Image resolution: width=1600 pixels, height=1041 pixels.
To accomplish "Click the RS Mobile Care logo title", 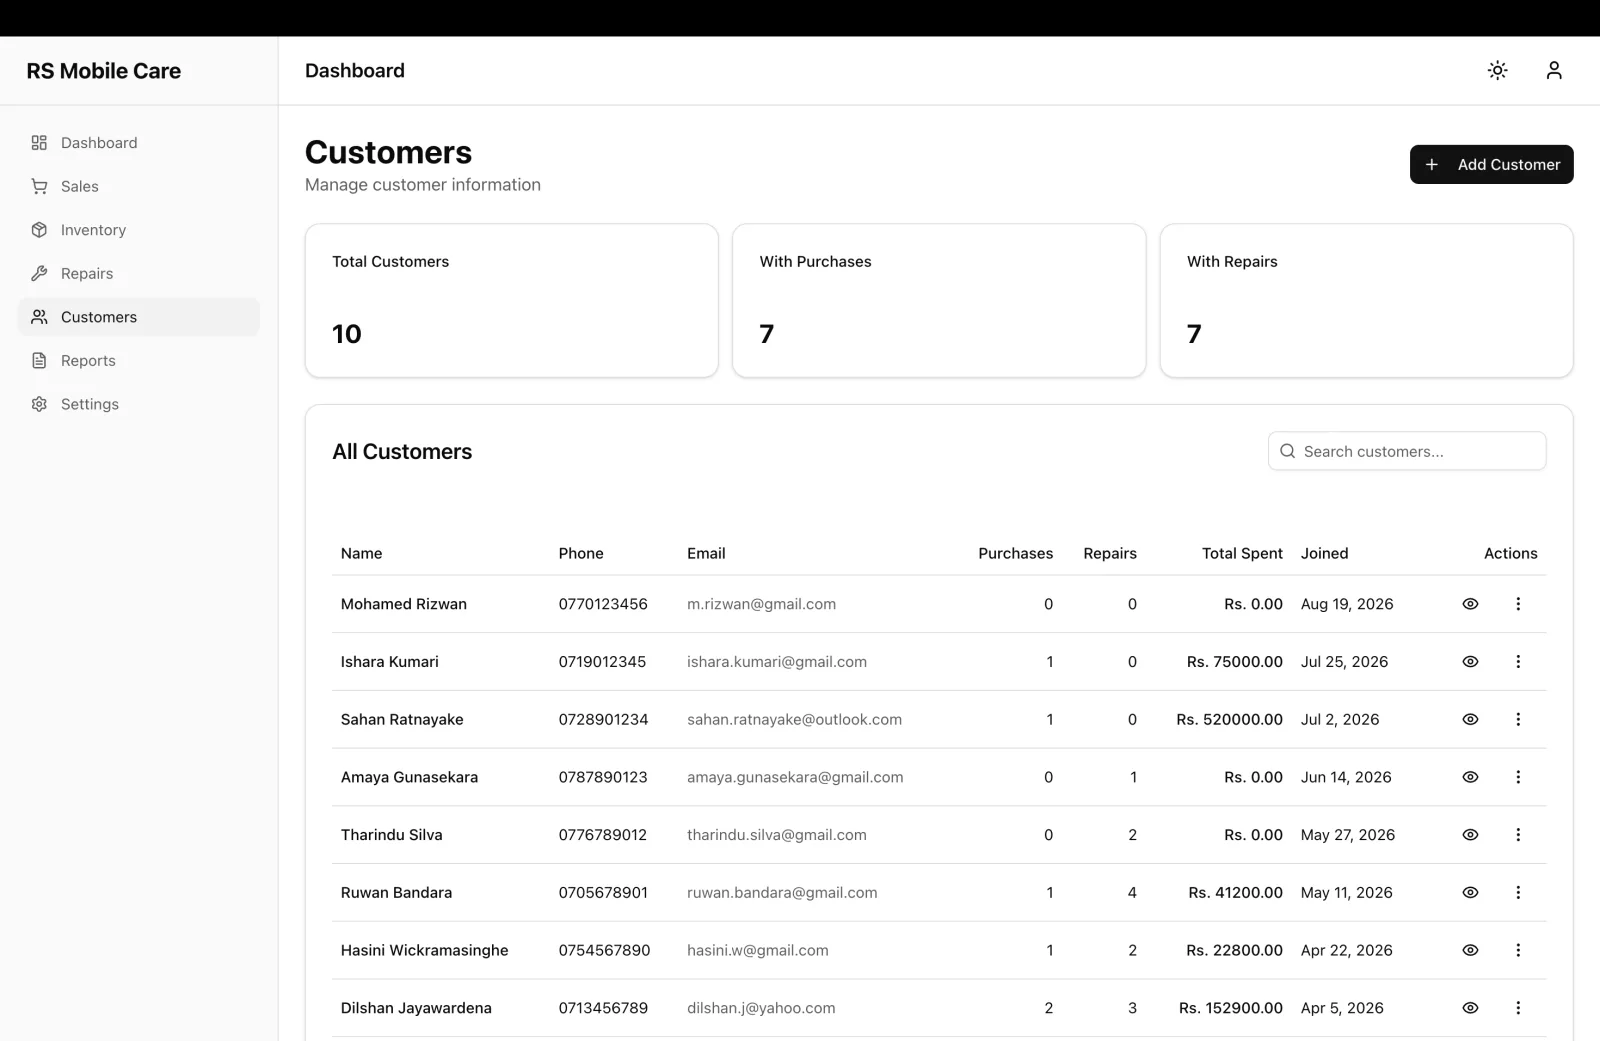I will pos(104,71).
